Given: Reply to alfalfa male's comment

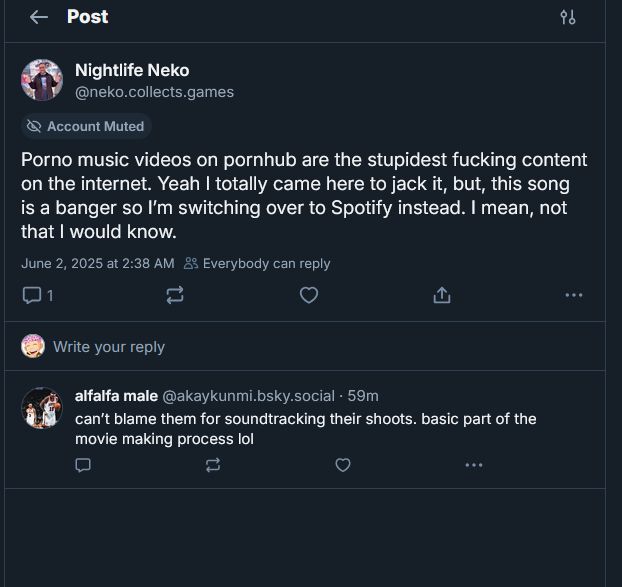Looking at the screenshot, I should [x=84, y=465].
